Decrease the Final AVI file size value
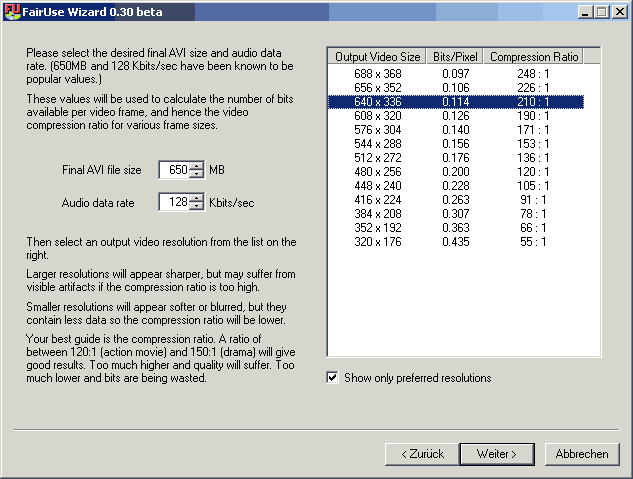 (x=196, y=174)
